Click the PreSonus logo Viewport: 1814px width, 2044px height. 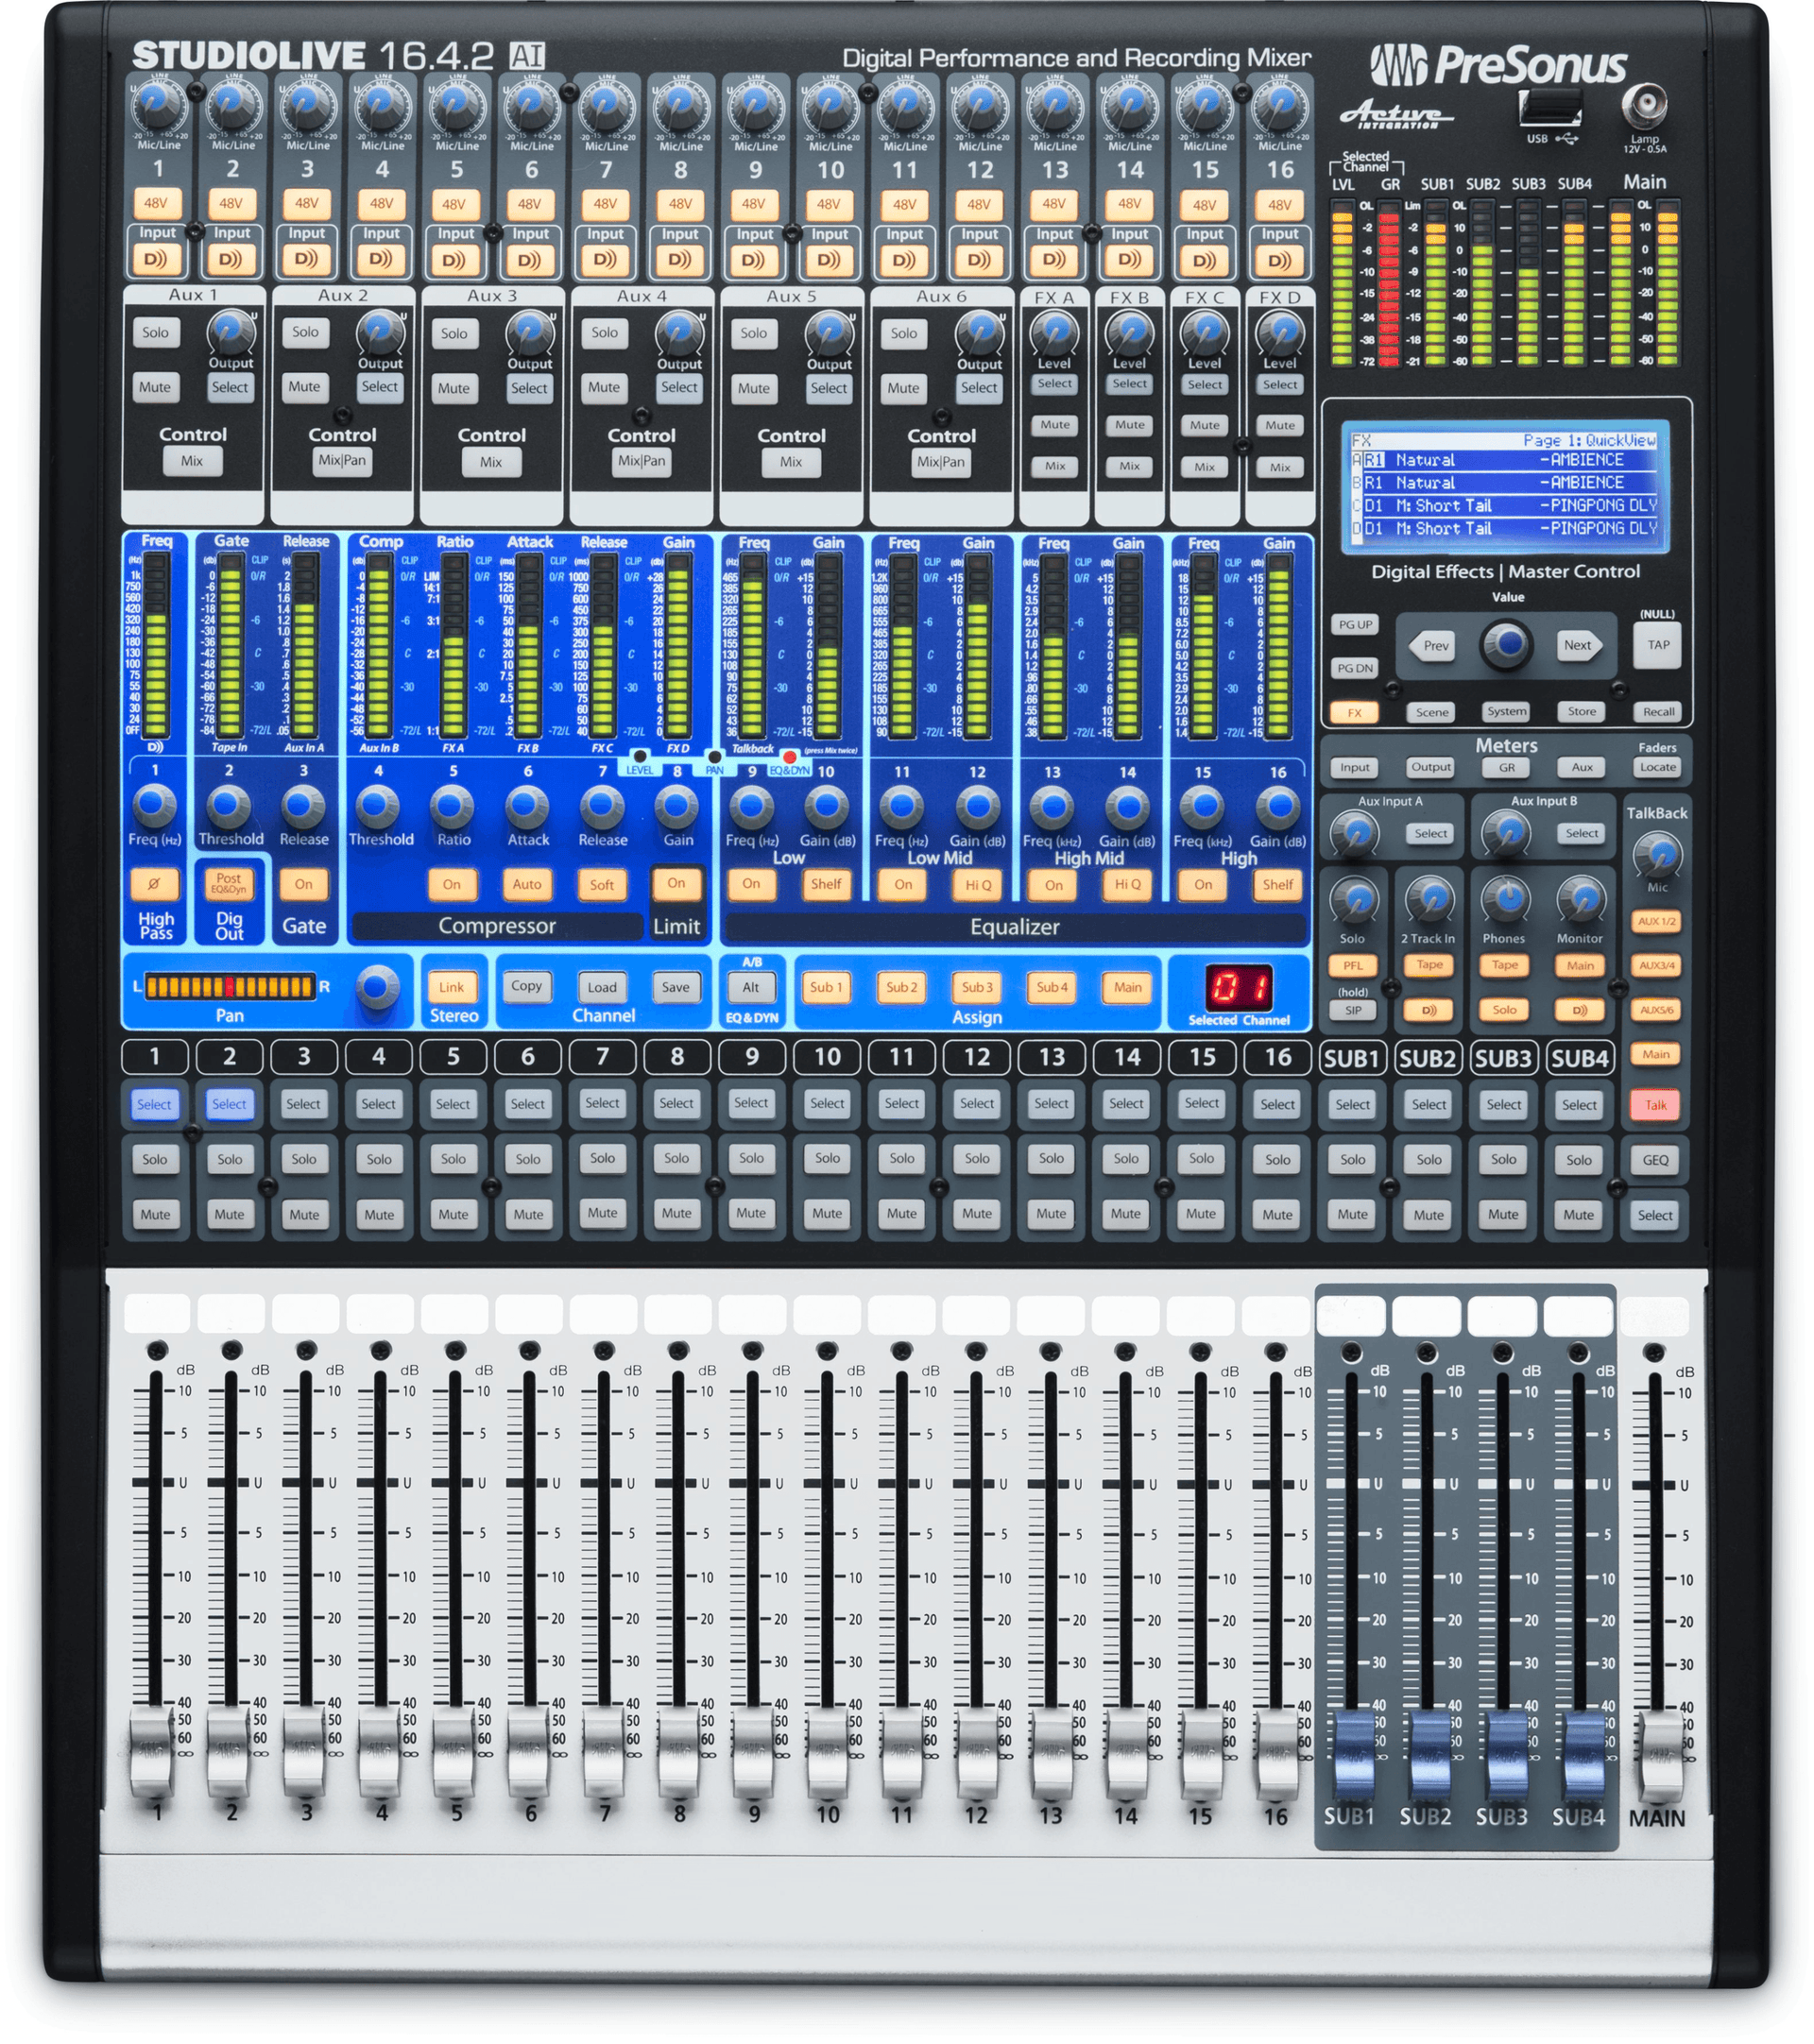[x=1499, y=66]
